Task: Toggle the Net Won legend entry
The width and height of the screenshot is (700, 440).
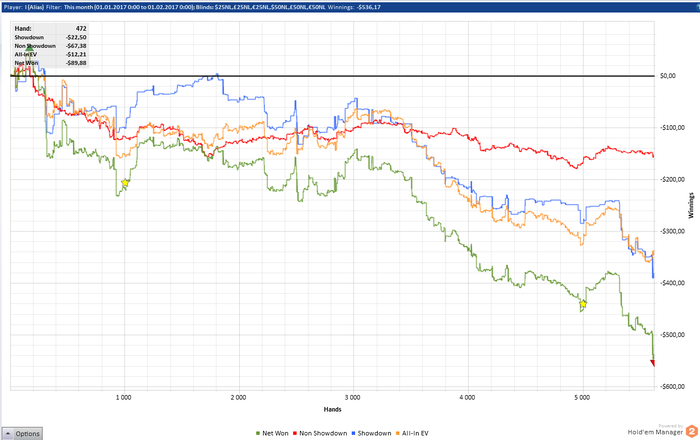Action: (x=272, y=433)
